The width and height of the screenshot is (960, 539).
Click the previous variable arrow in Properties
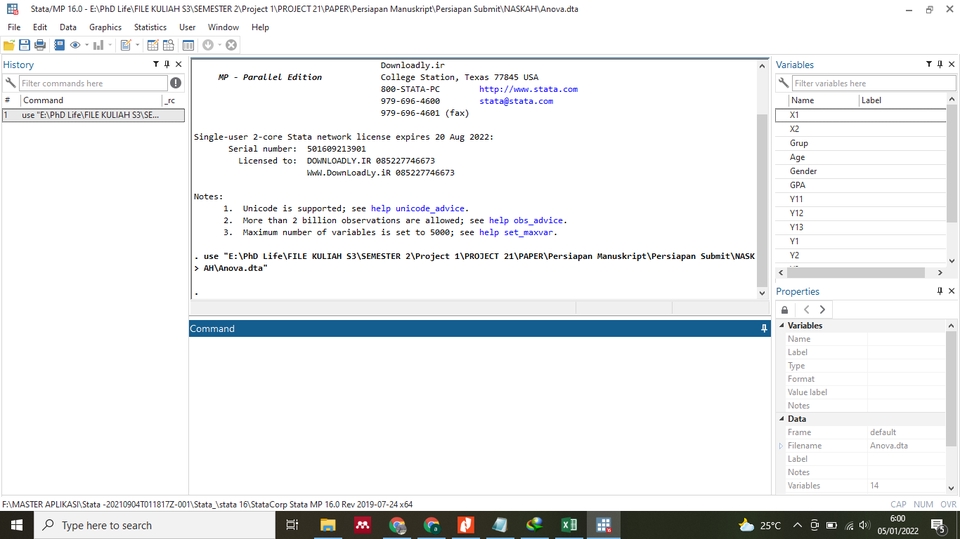[806, 310]
